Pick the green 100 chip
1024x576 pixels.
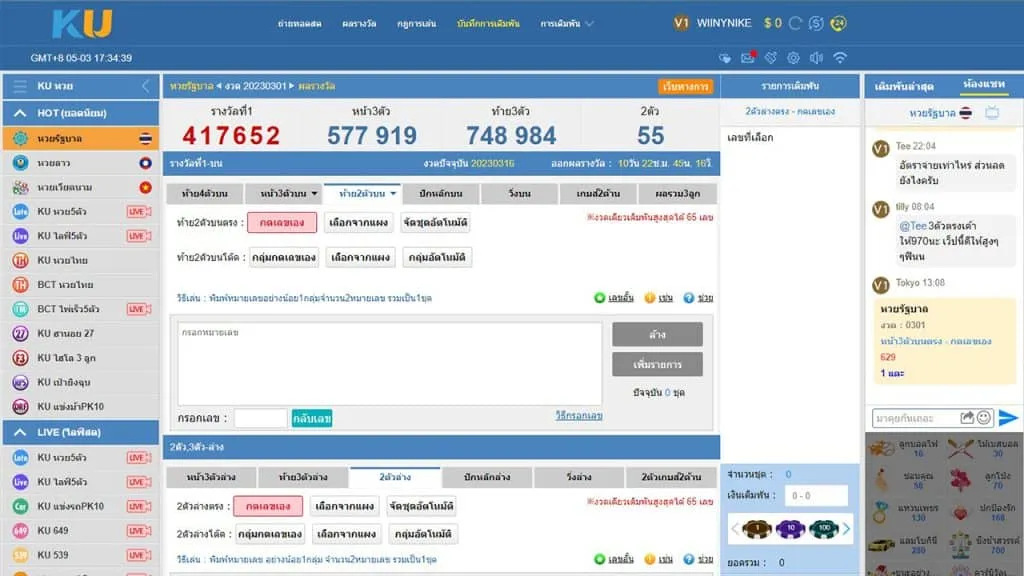click(x=824, y=528)
